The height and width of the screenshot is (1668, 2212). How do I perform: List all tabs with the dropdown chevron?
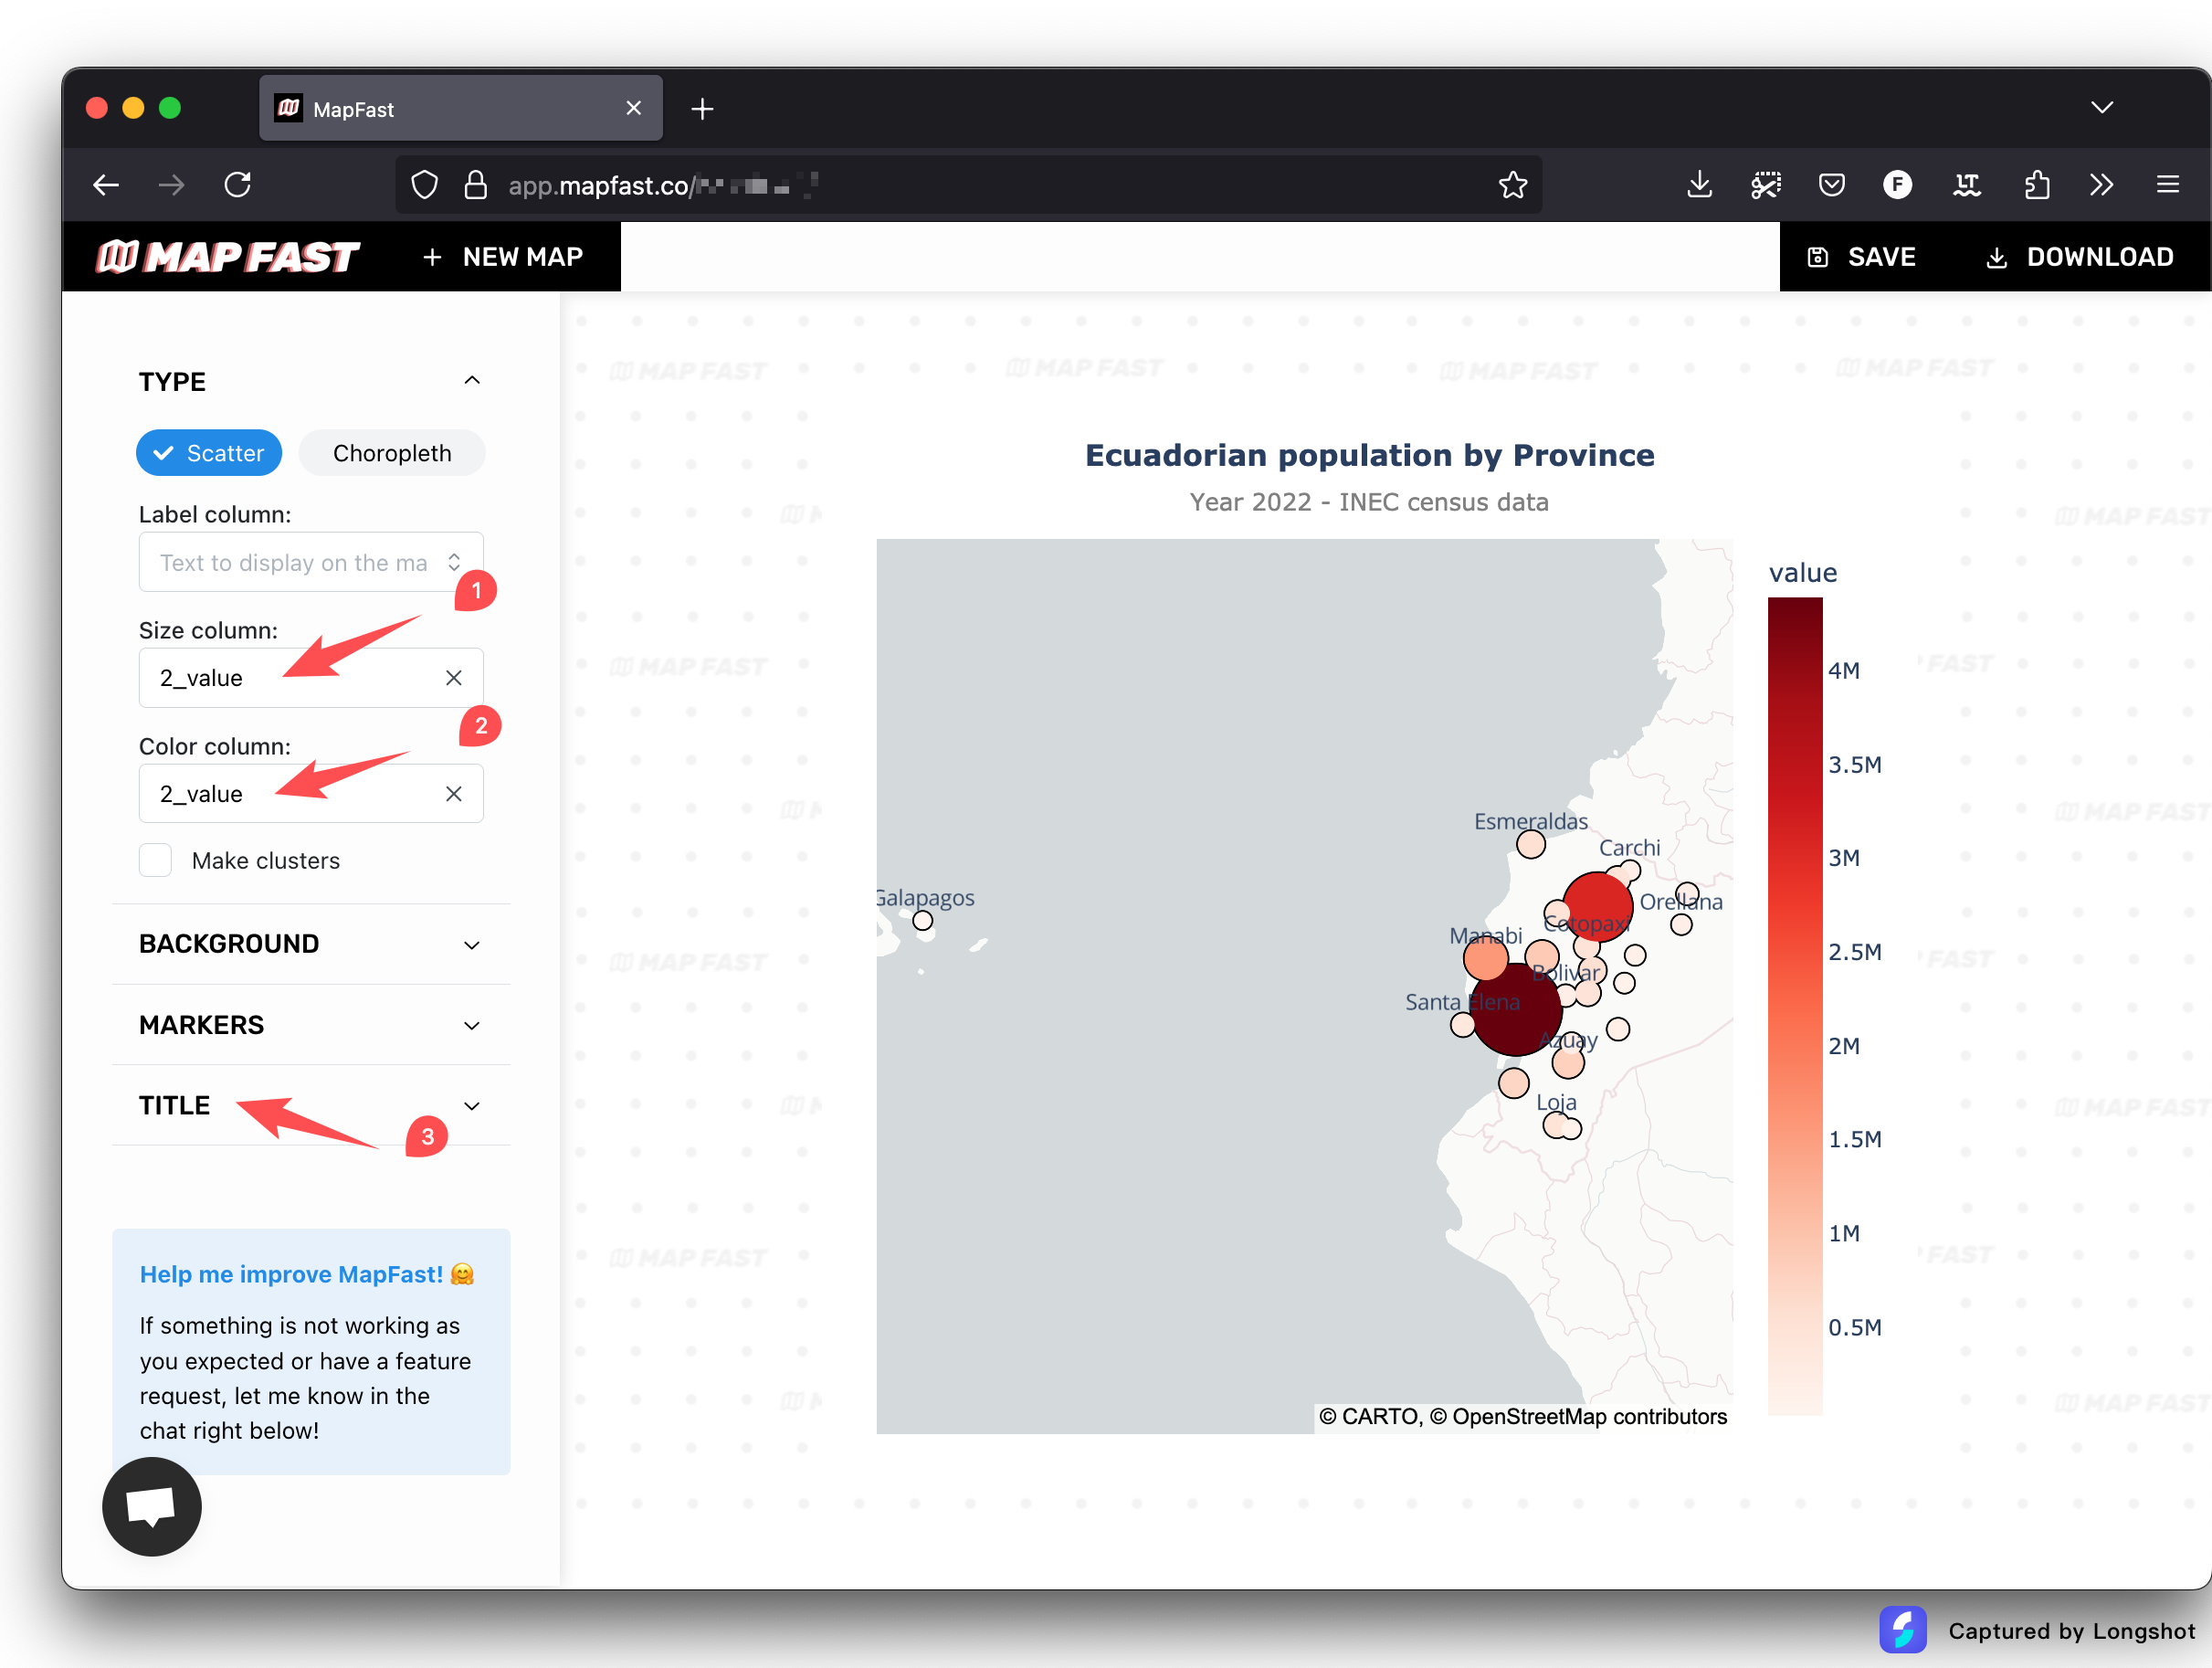(x=2102, y=108)
